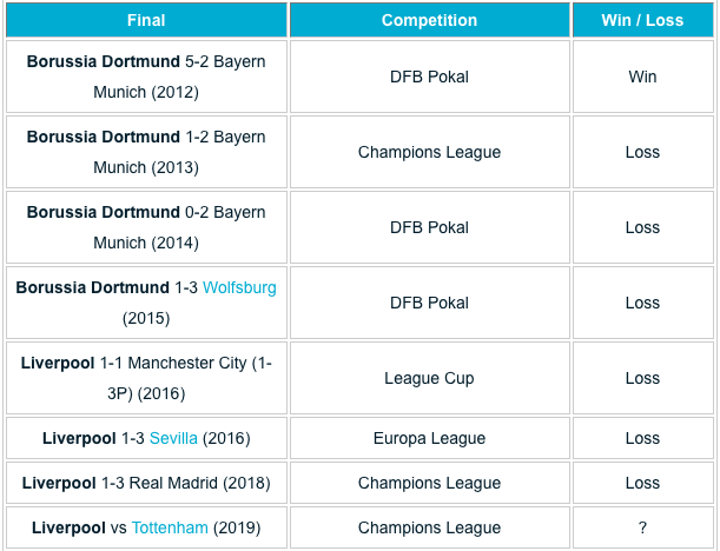The image size is (720, 551).
Task: Select the Europa League cell
Action: pyautogui.click(x=429, y=438)
